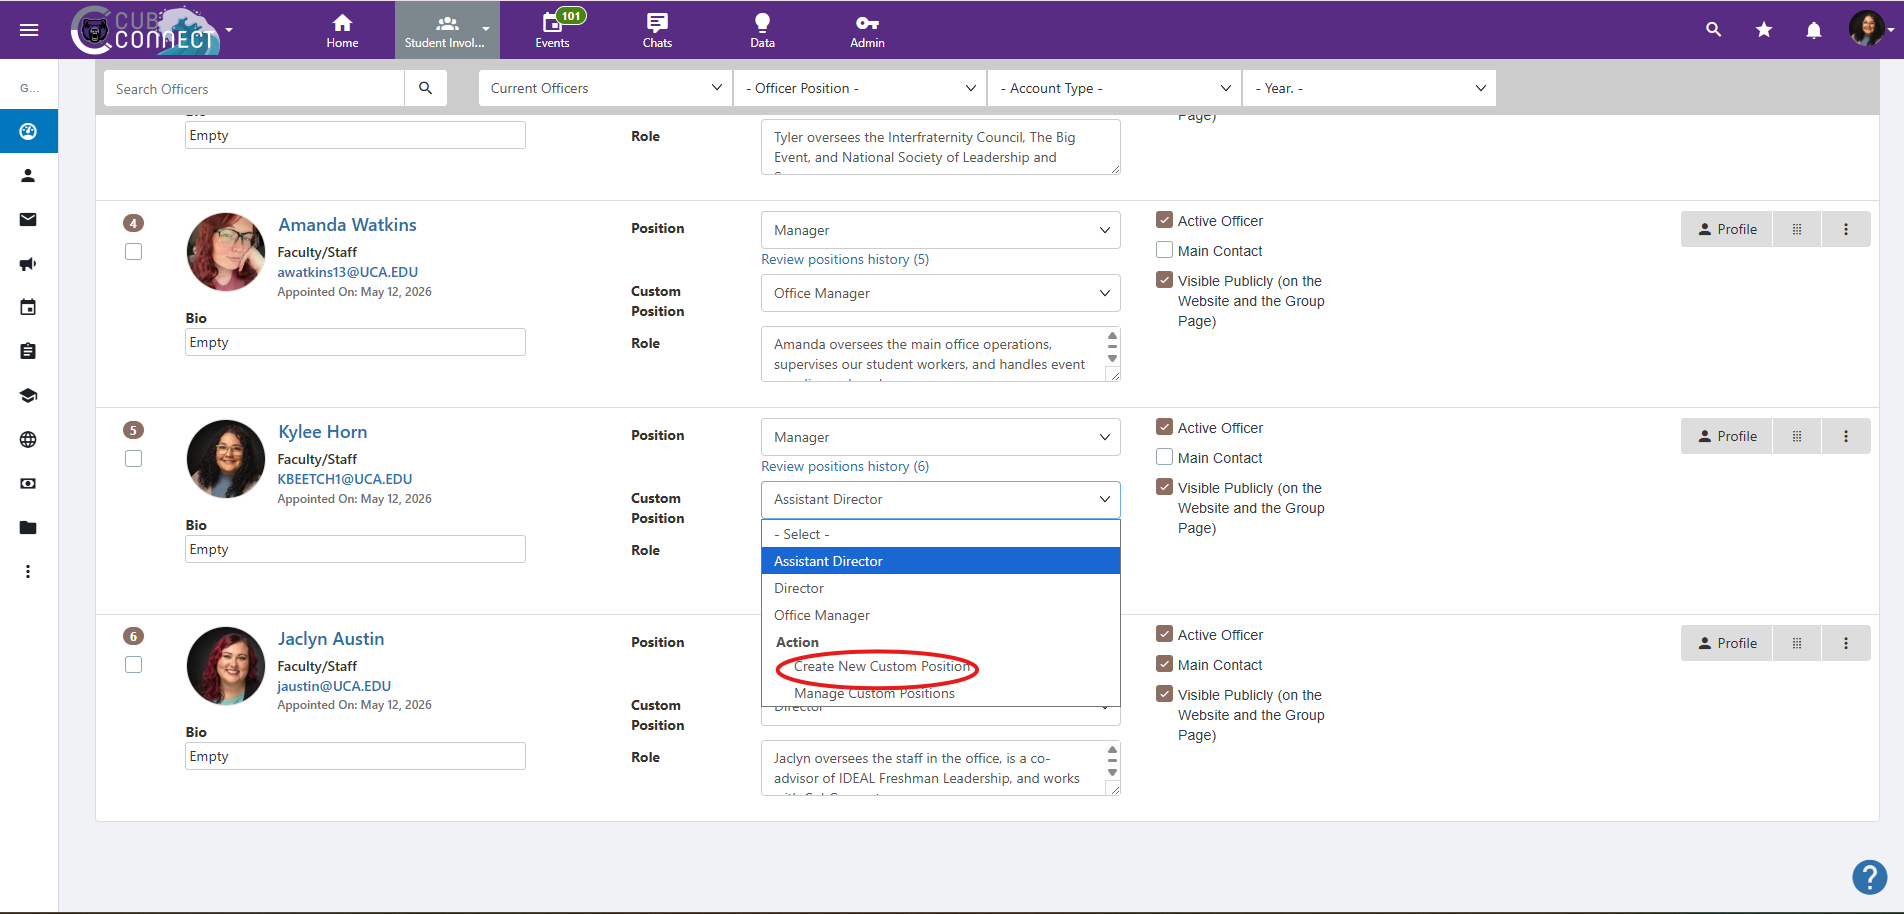Open the Data tab

coord(762,30)
